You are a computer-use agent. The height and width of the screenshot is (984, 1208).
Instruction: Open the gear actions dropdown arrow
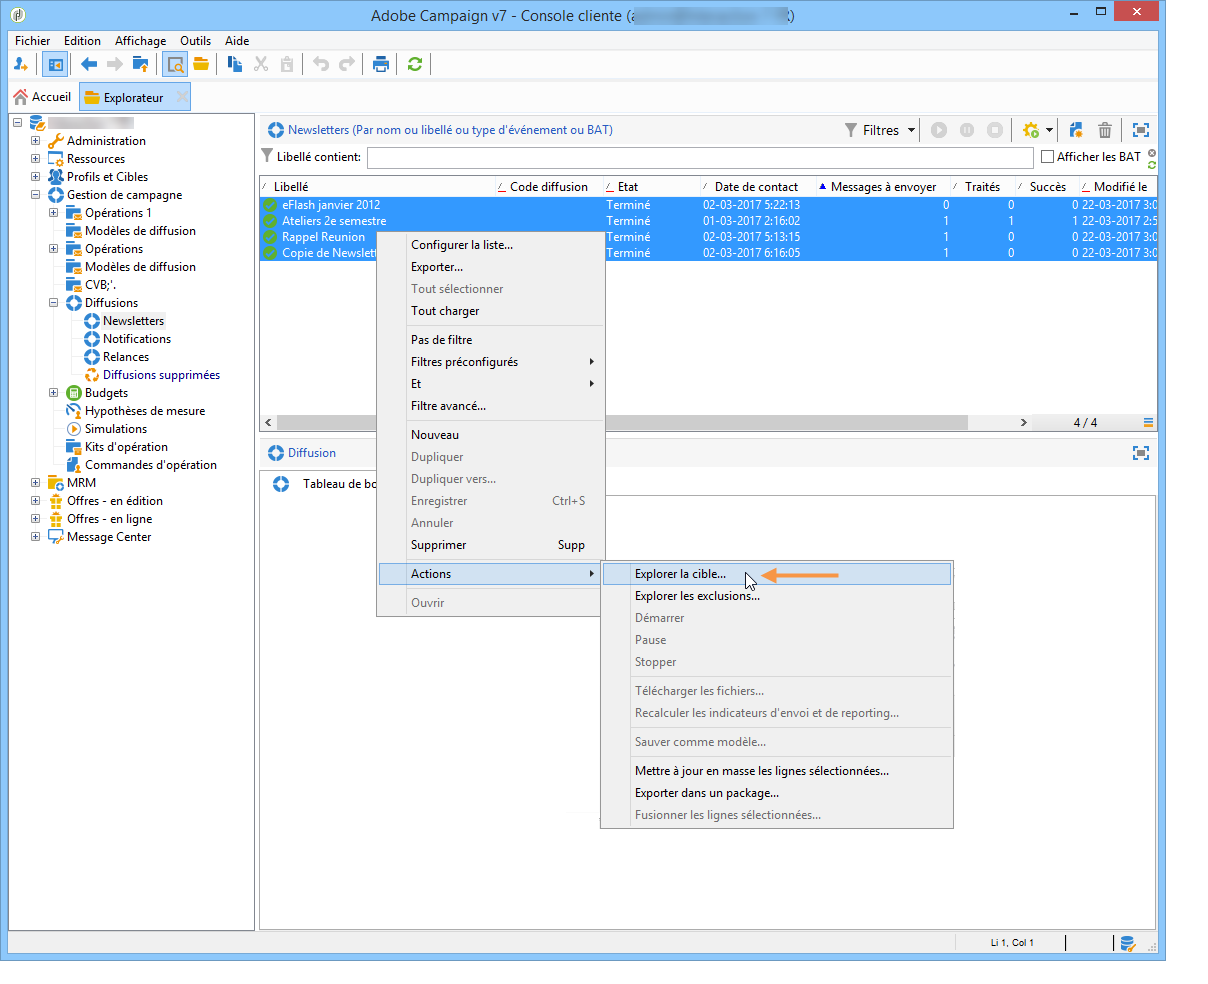(1049, 130)
